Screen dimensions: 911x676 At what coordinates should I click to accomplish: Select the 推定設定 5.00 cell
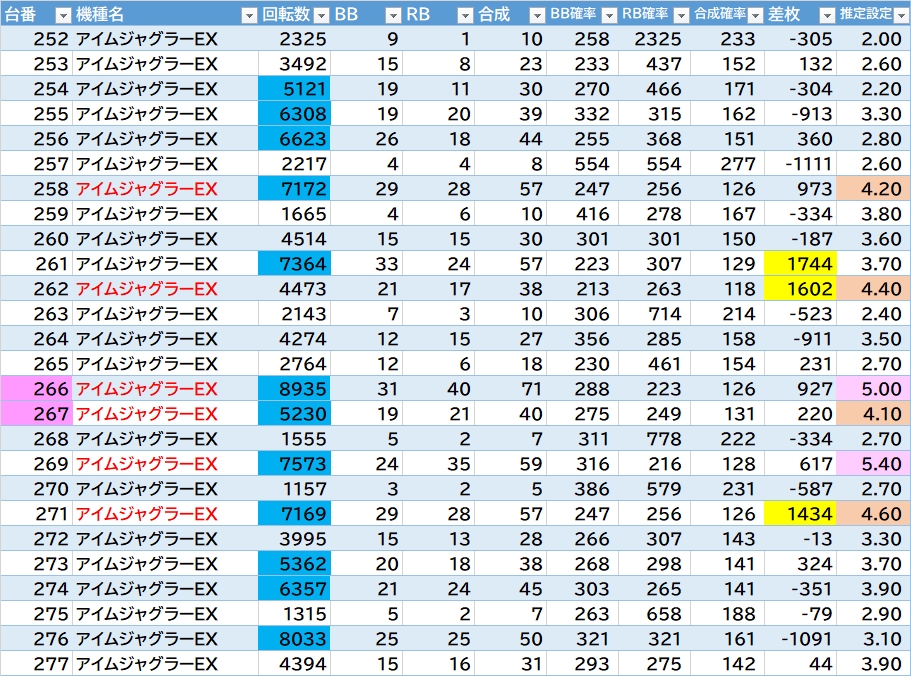pos(873,389)
